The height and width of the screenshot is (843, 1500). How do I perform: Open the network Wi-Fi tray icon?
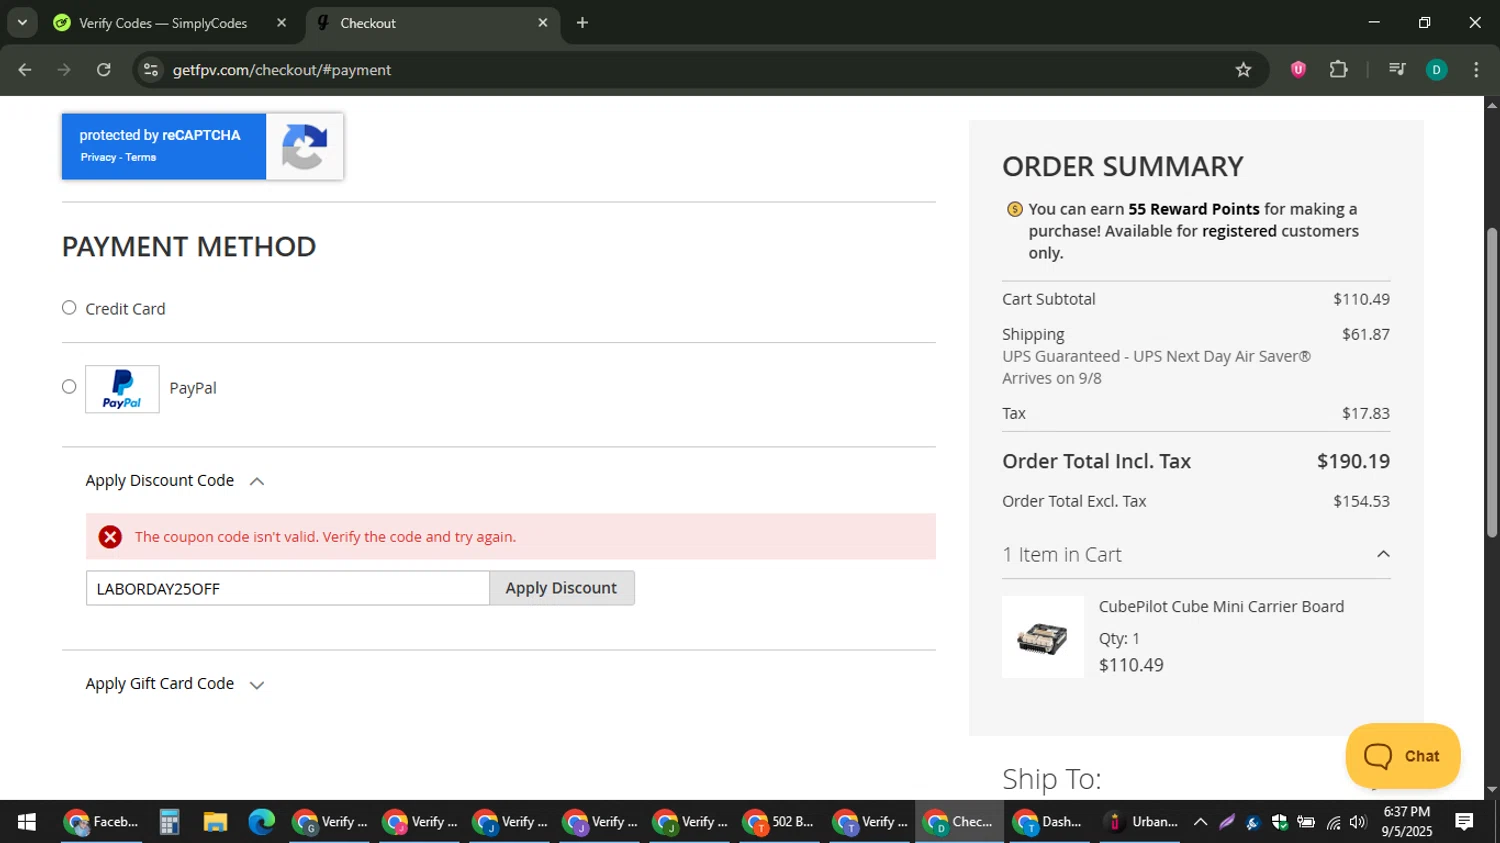1333,822
